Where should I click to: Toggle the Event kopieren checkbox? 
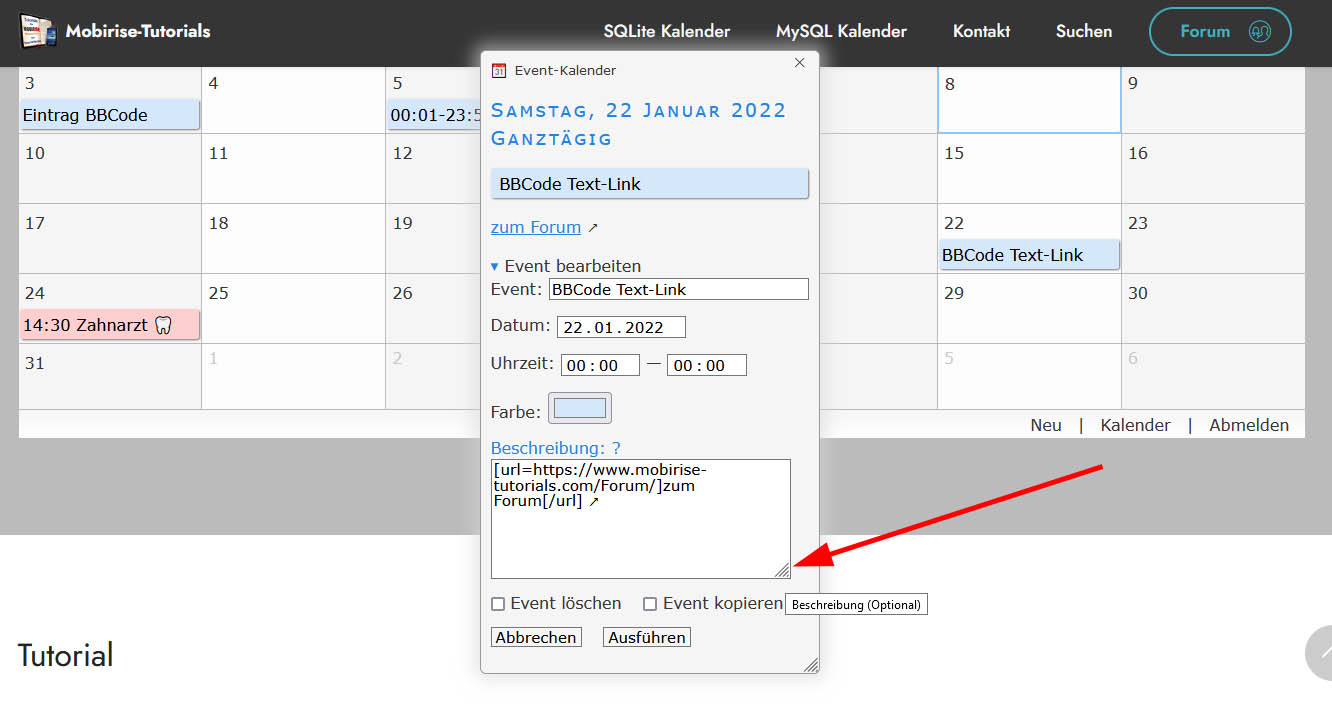click(x=650, y=604)
